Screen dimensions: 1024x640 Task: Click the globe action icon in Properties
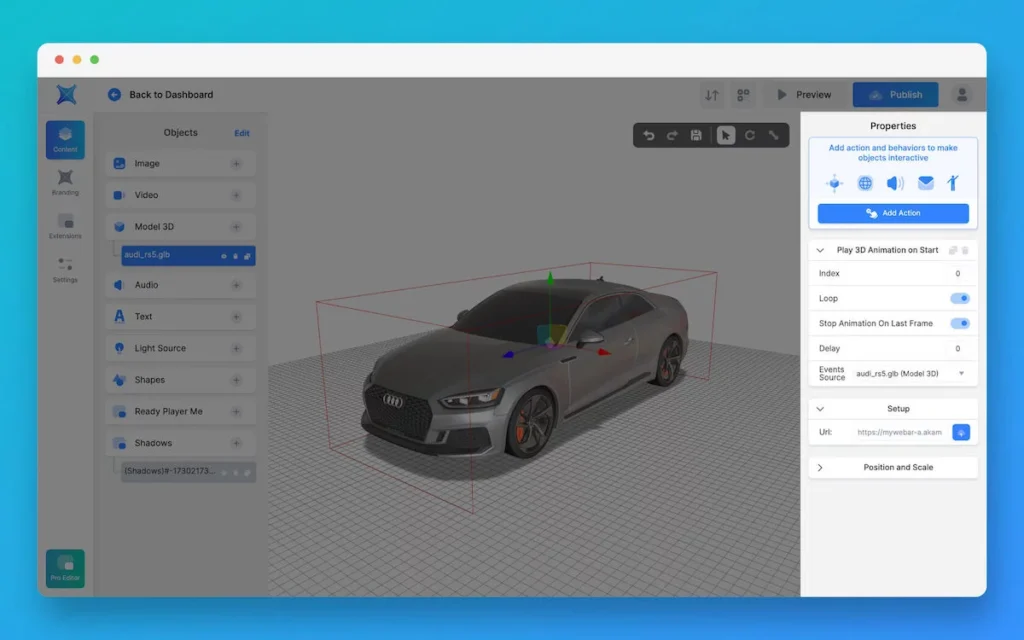point(865,183)
